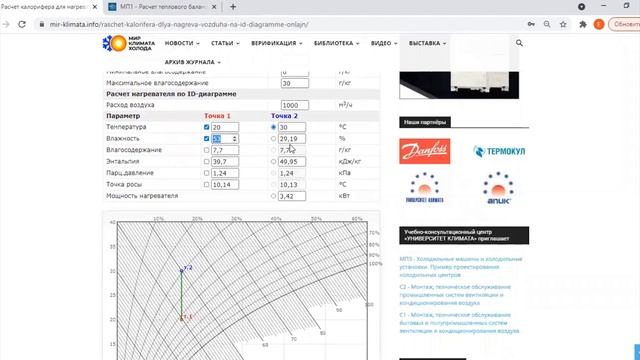Click the Влажность Точка 2 value field
This screenshot has width=640, height=360.
[292, 139]
